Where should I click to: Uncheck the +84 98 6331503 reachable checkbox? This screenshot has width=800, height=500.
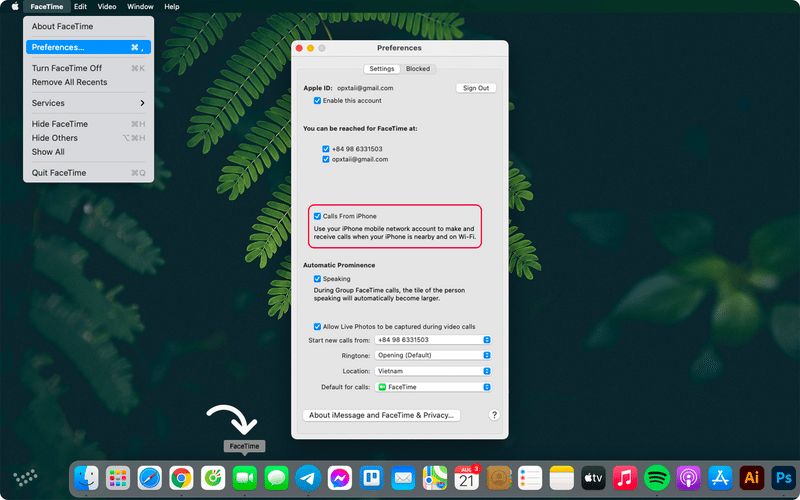326,149
